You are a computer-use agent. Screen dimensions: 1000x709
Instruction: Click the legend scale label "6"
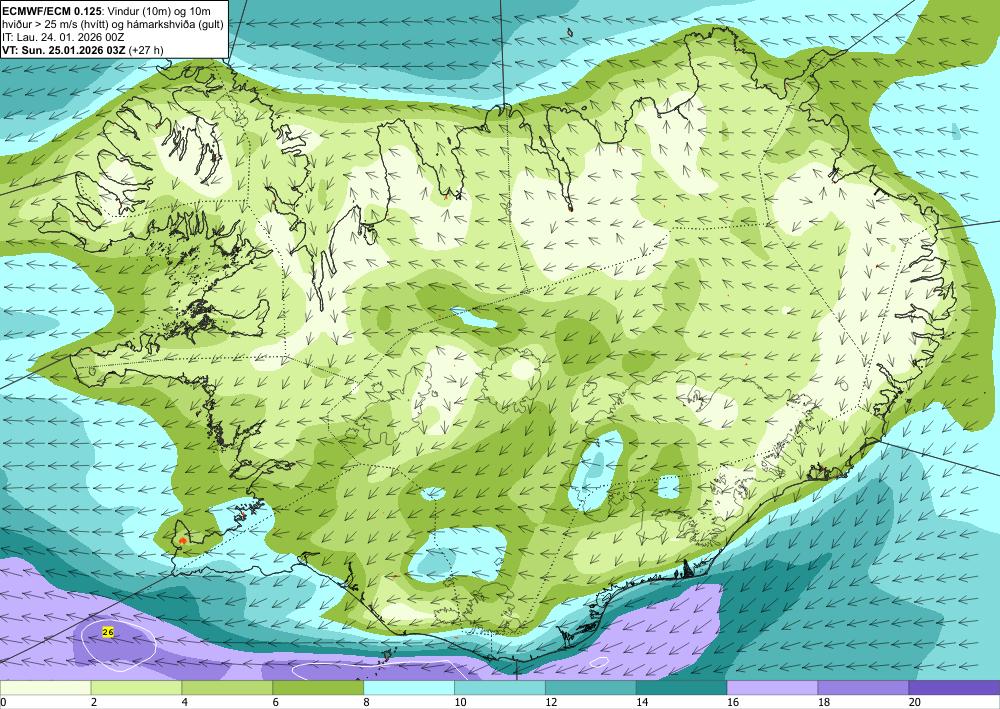coord(276,702)
